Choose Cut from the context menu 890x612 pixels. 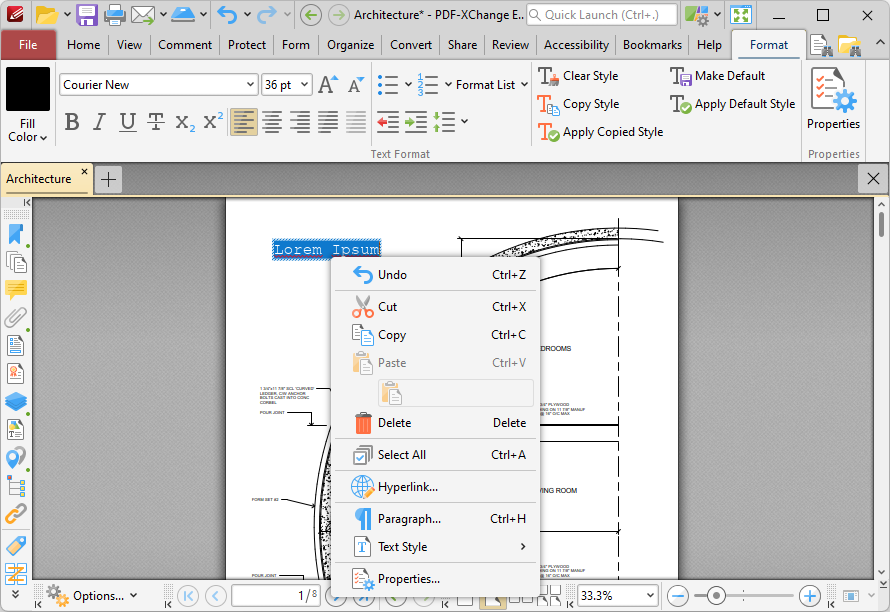(435, 307)
